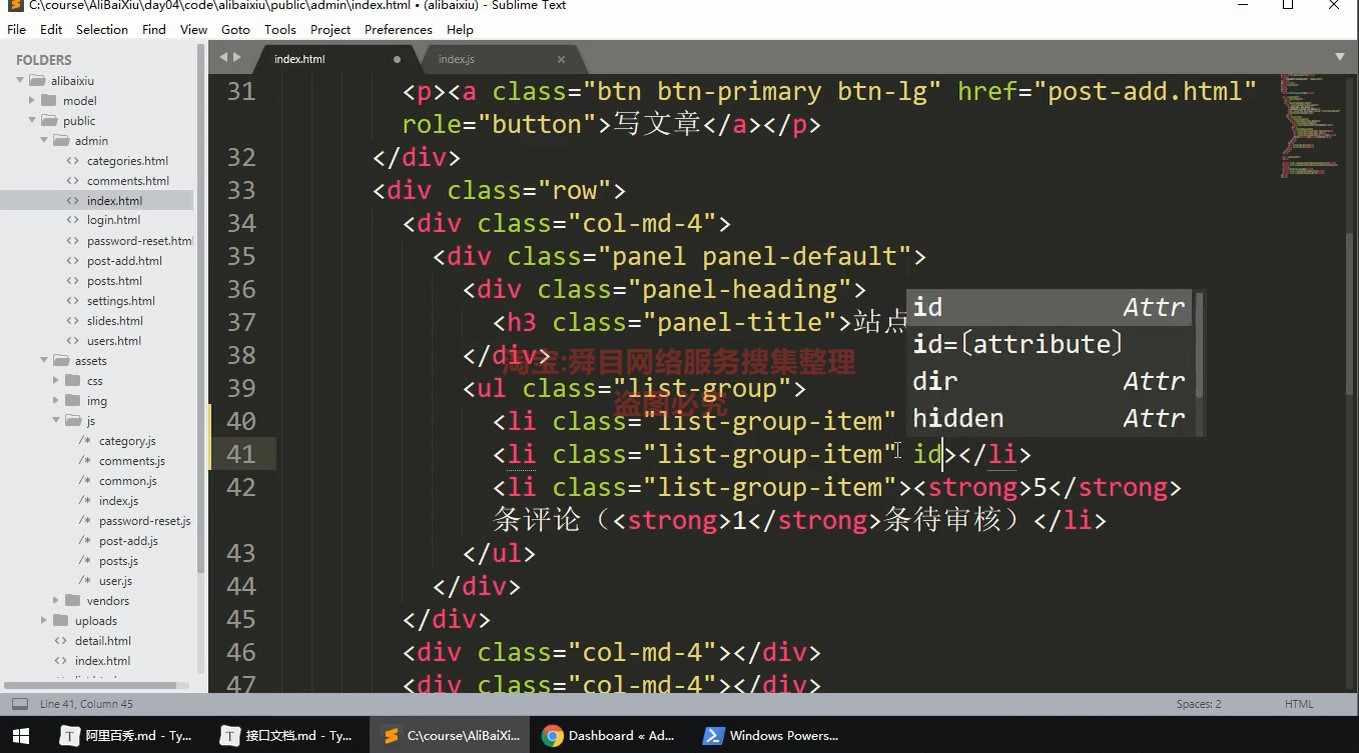Open the Selection menu
The height and width of the screenshot is (753, 1359).
(102, 30)
